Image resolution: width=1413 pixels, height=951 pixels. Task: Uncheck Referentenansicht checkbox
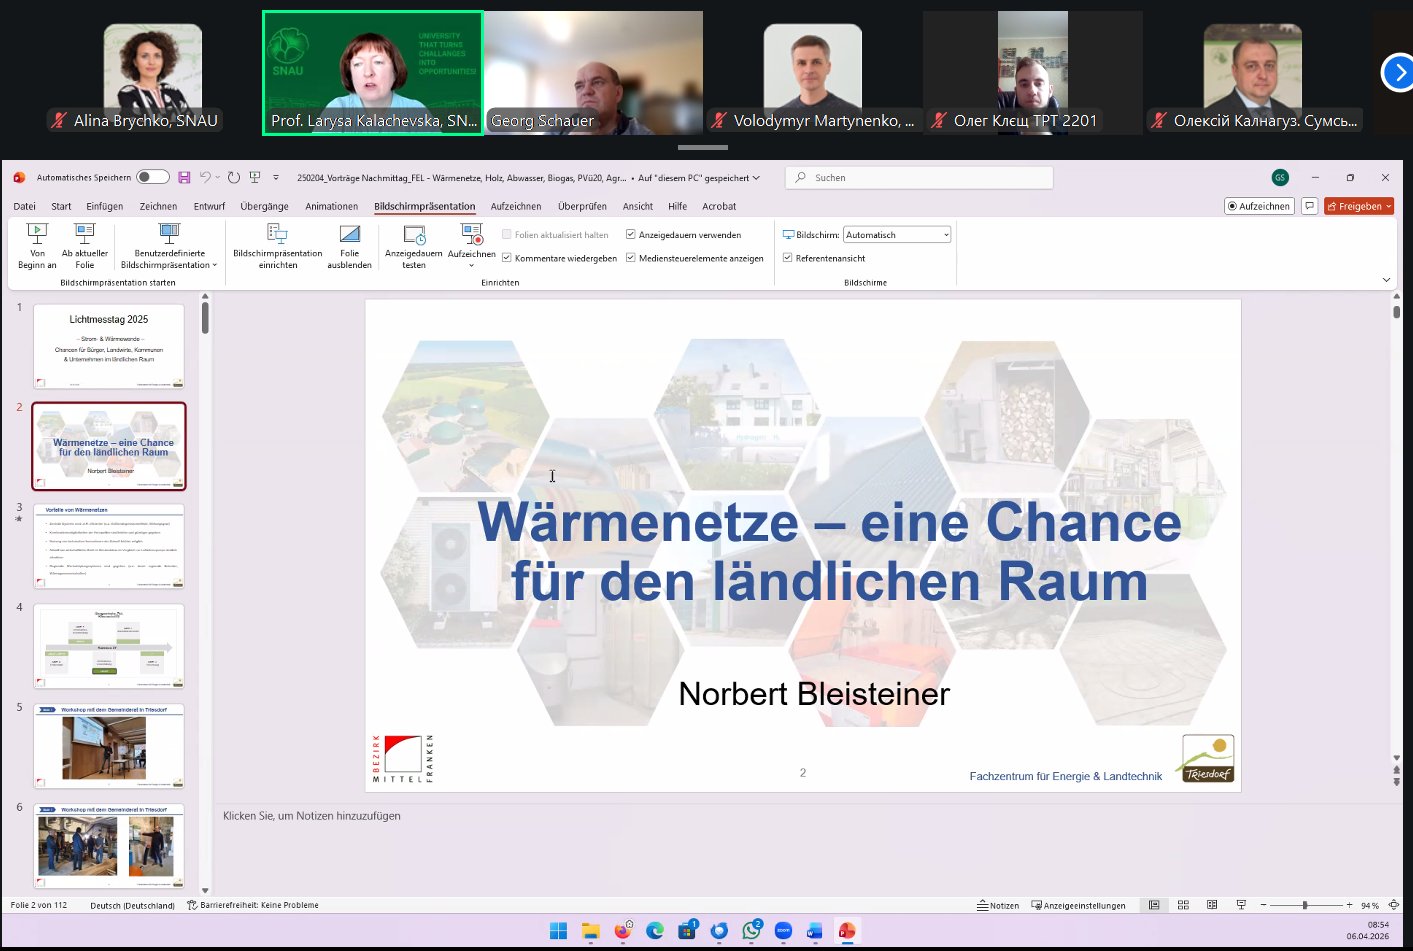pyautogui.click(x=788, y=258)
